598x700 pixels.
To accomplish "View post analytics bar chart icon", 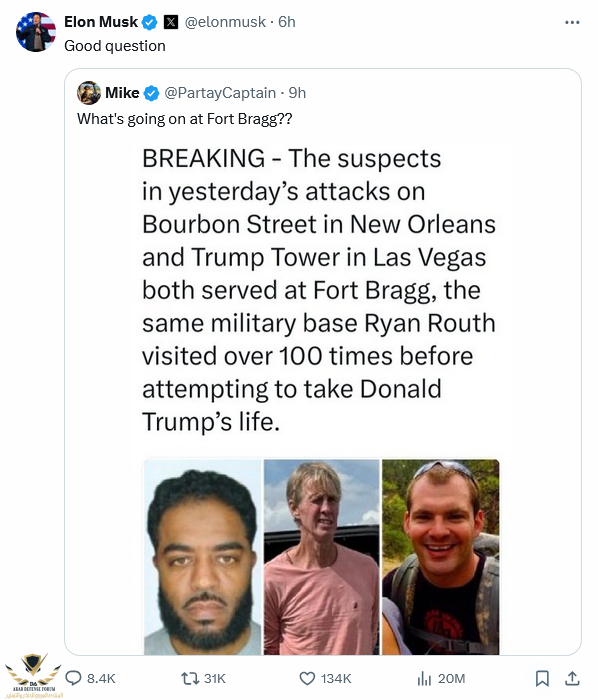I will [424, 679].
